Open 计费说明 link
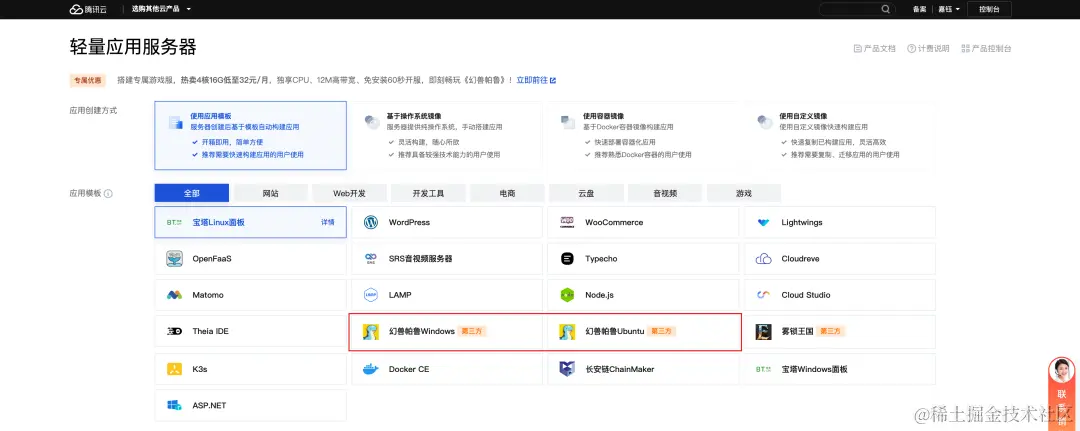The height and width of the screenshot is (431, 1080). [928, 49]
